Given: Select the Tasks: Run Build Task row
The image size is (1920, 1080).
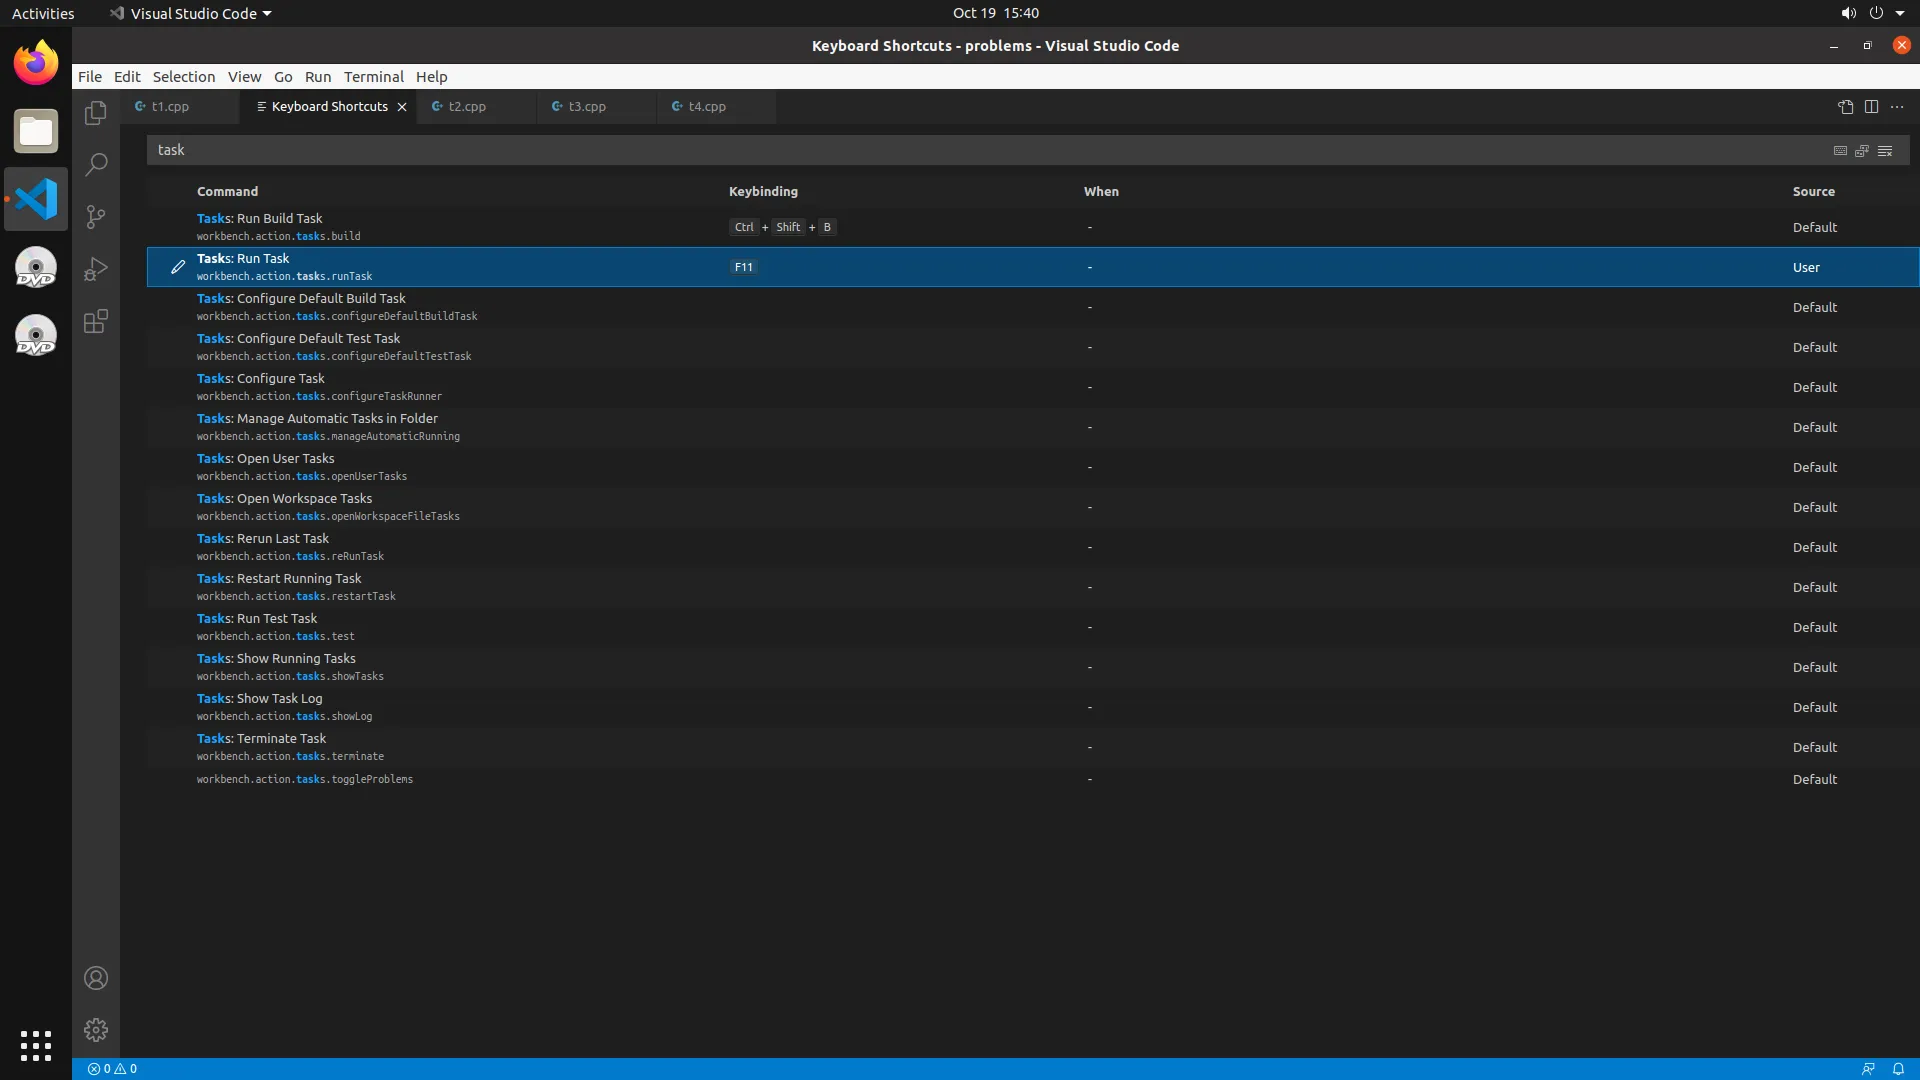Looking at the screenshot, I should tap(1033, 227).
